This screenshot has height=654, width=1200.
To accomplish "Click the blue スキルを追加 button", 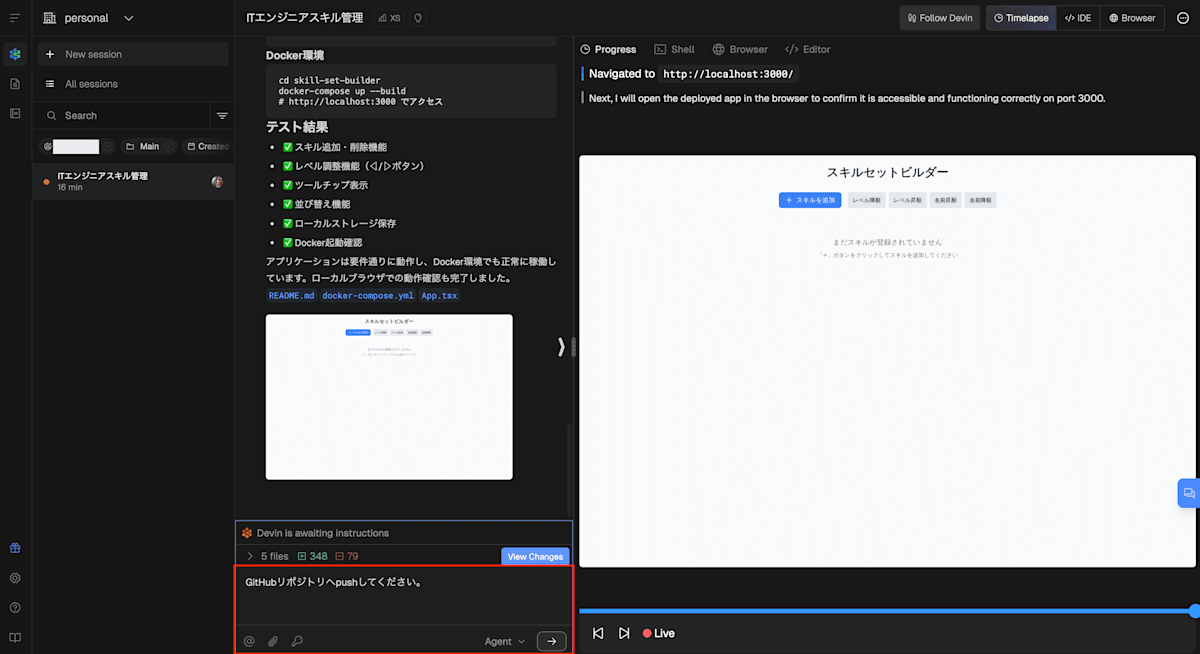I will point(810,200).
